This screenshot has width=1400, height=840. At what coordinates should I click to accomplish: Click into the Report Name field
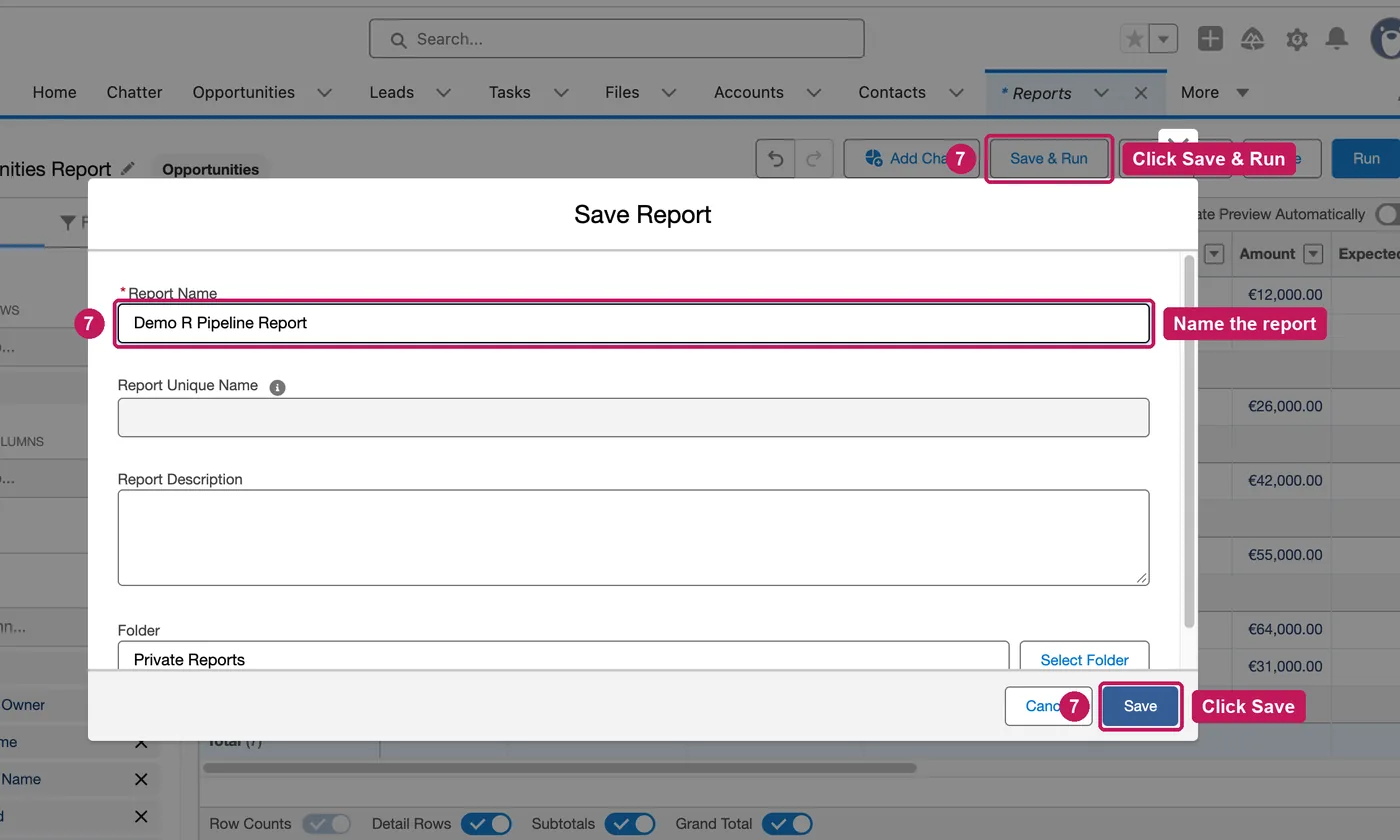click(633, 323)
